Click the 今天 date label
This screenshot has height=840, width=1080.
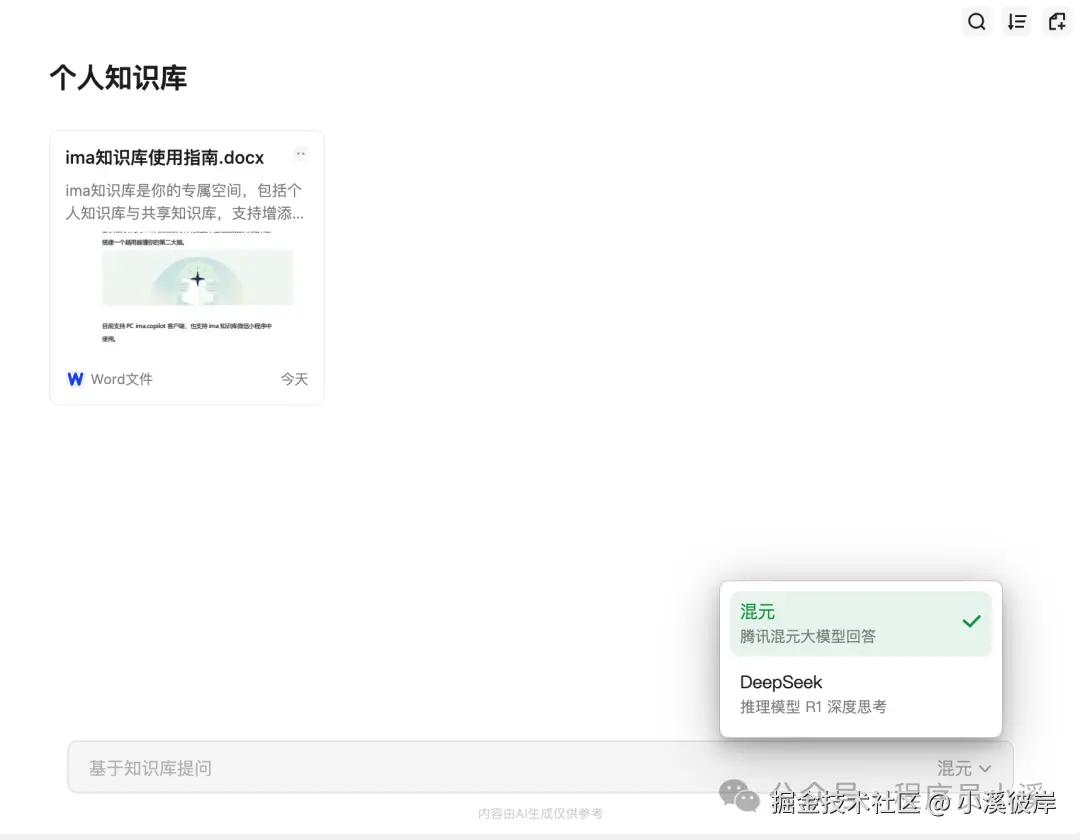(294, 379)
